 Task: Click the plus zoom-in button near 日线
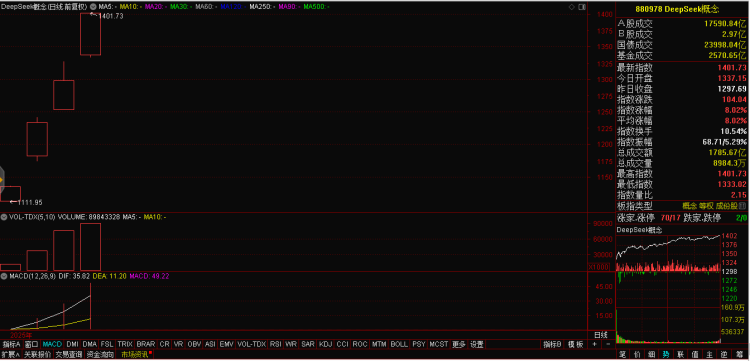[x=595, y=344]
